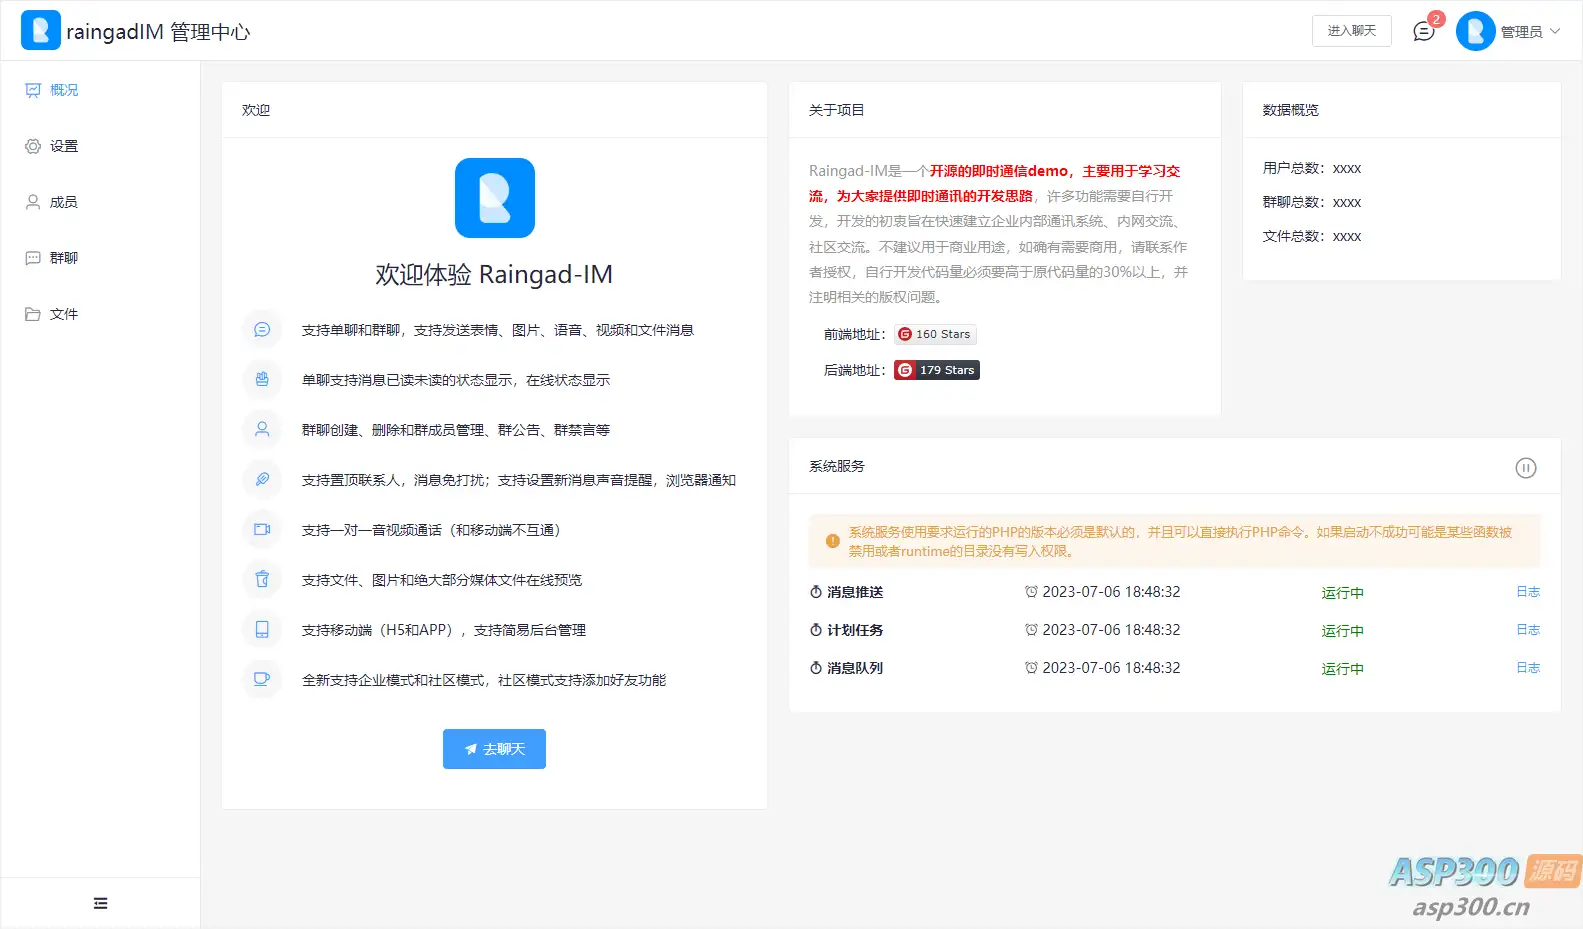Open 日志 for 计划任务
Viewport: 1583px width, 929px height.
click(x=1528, y=630)
